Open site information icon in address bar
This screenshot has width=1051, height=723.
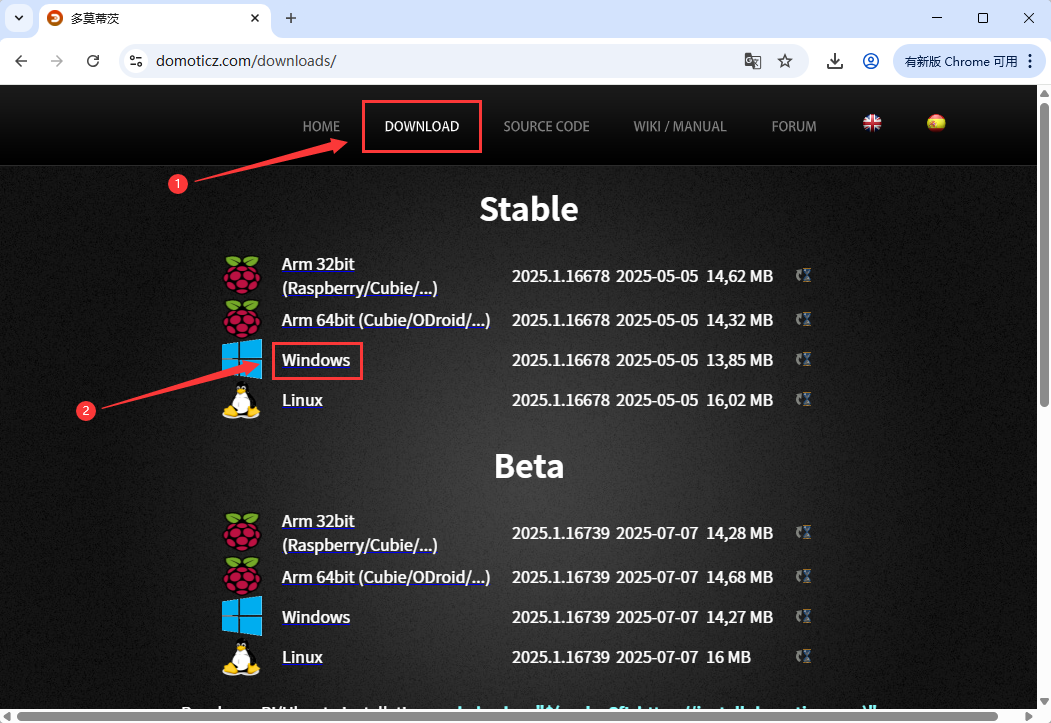(136, 61)
